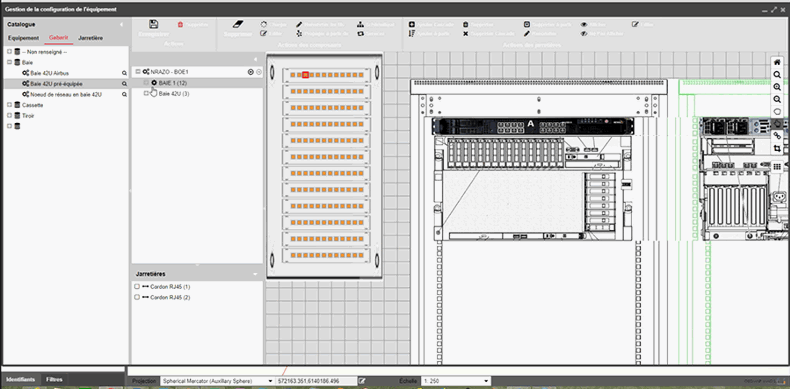
Task: Click the Cordon RJ45 (1) label
Action: [170, 287]
